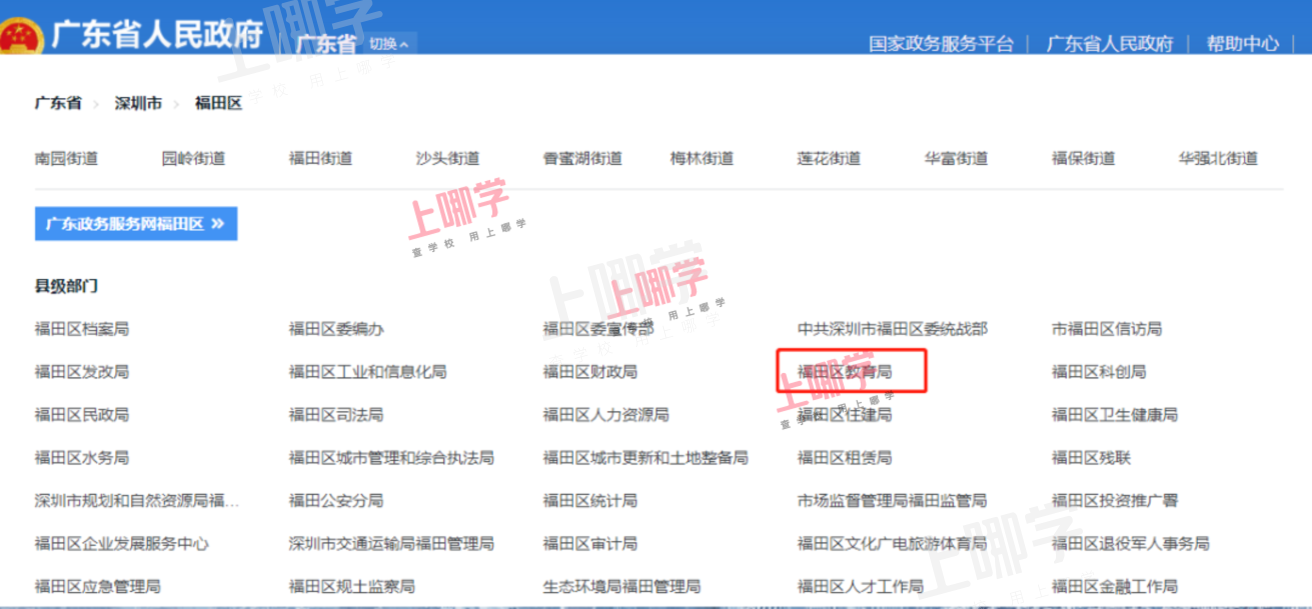Open 福田区人才工作局 department

coord(860,587)
